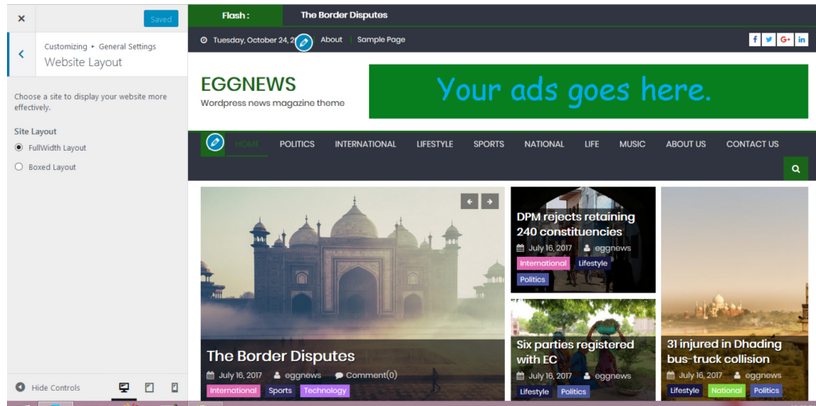Open the Google Plus social icon
The image size is (816, 406).
click(x=785, y=40)
